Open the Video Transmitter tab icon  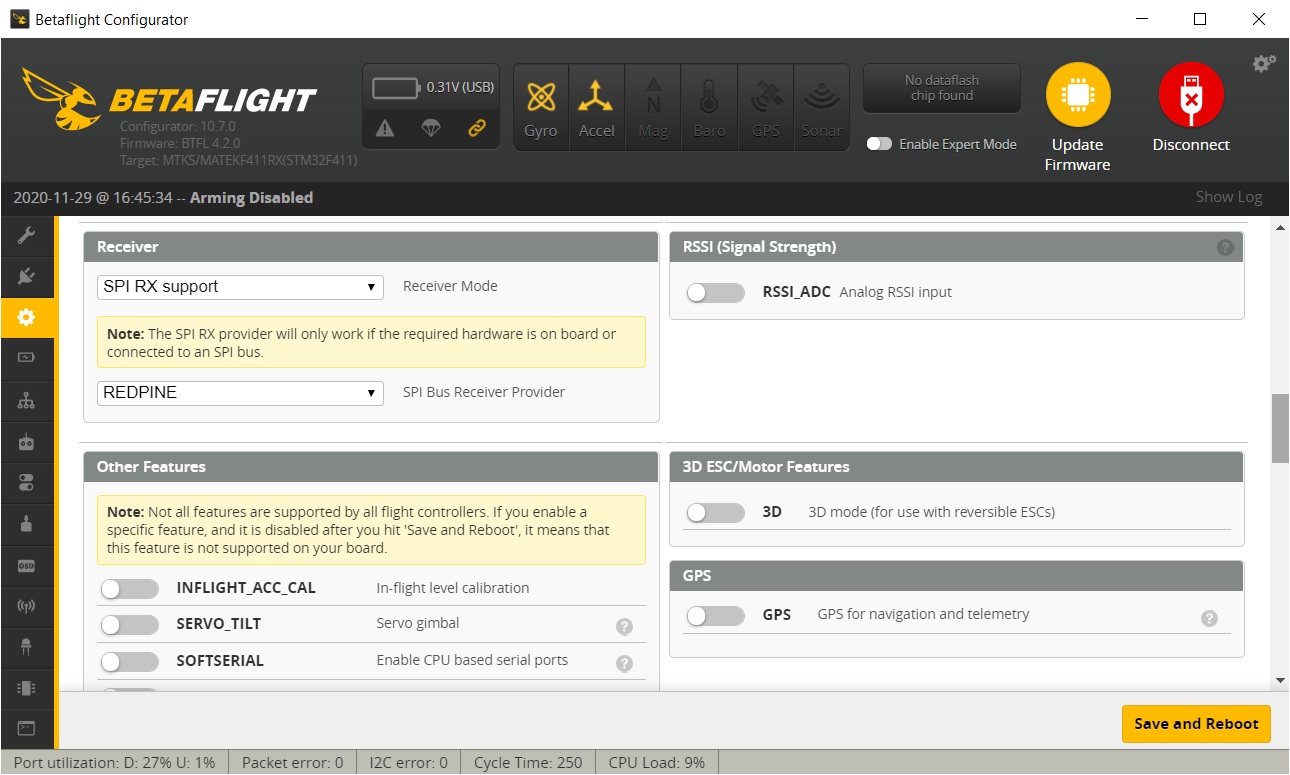coord(27,606)
